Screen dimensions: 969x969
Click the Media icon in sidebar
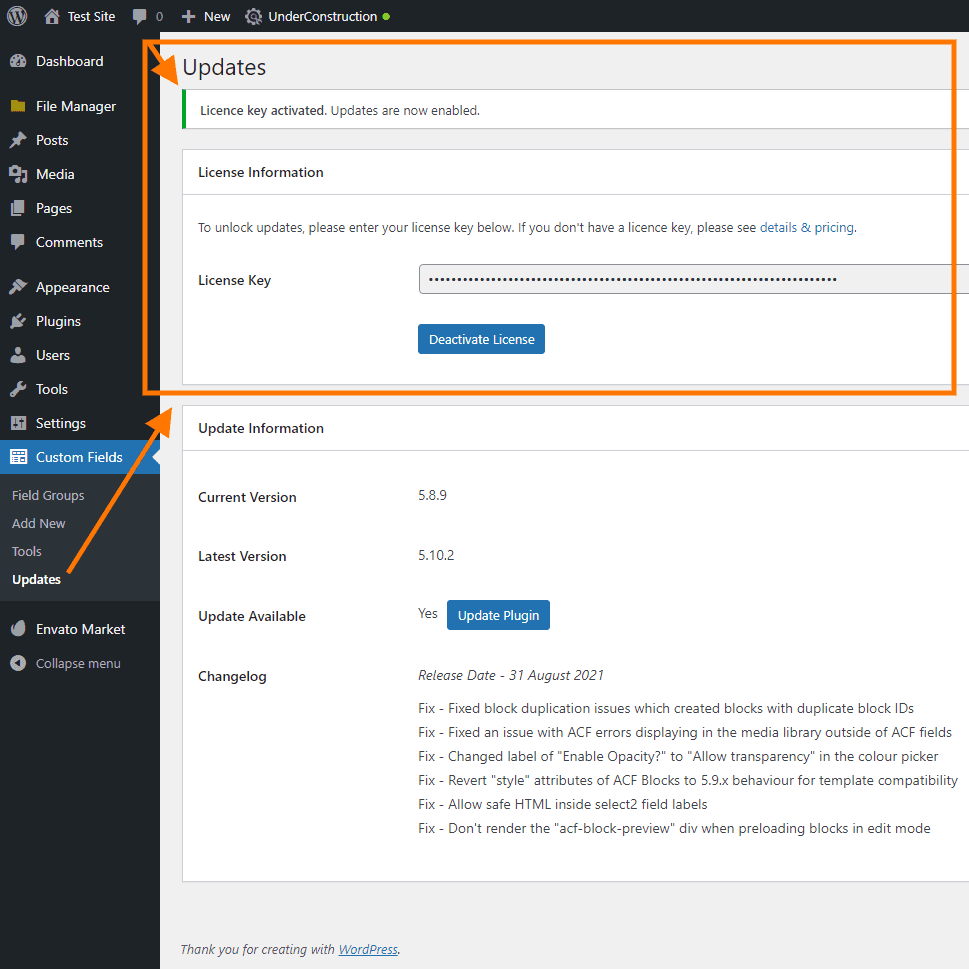point(19,174)
